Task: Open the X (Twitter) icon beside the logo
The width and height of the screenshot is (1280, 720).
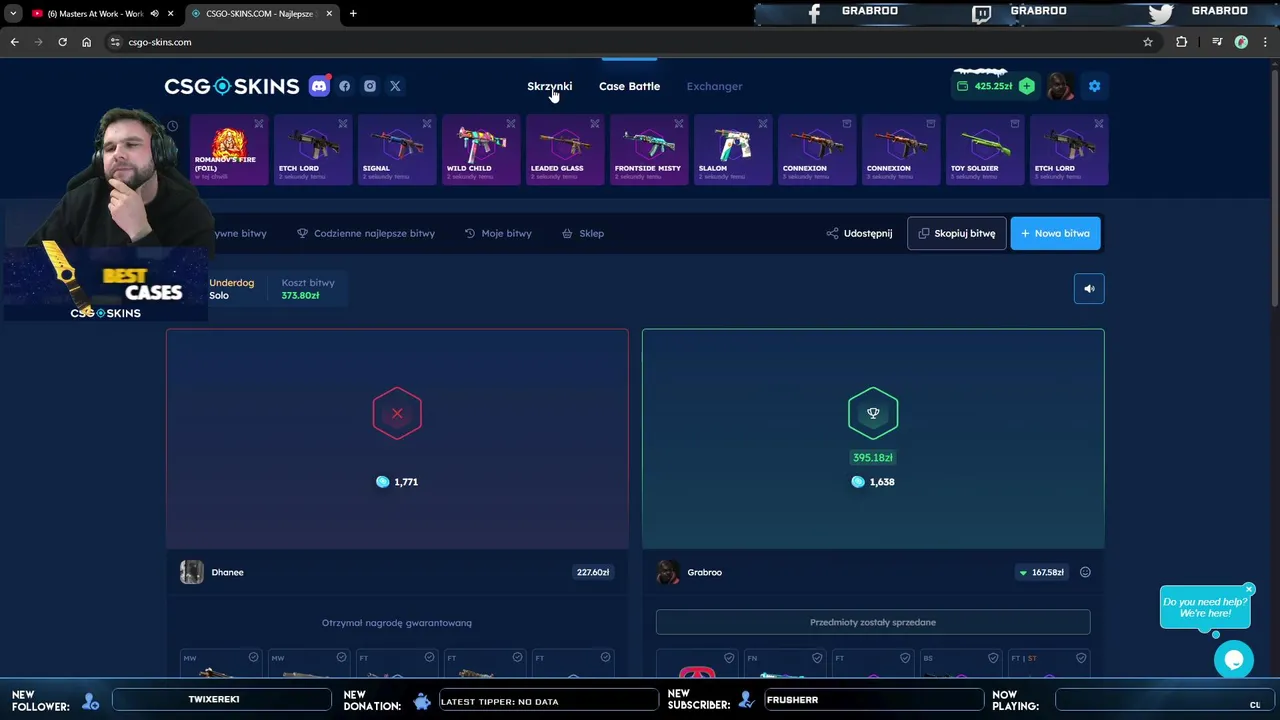Action: pos(395,86)
